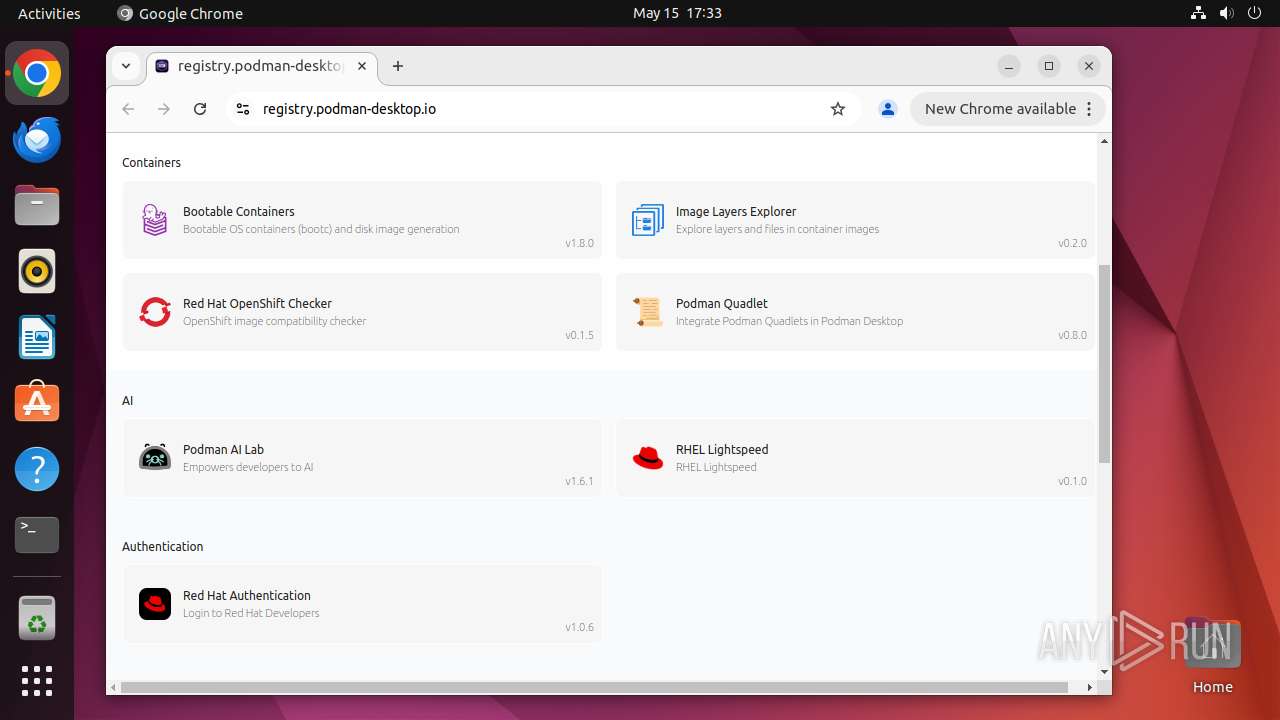Open the volume indicator in top bar
The height and width of the screenshot is (720, 1280).
(1226, 13)
